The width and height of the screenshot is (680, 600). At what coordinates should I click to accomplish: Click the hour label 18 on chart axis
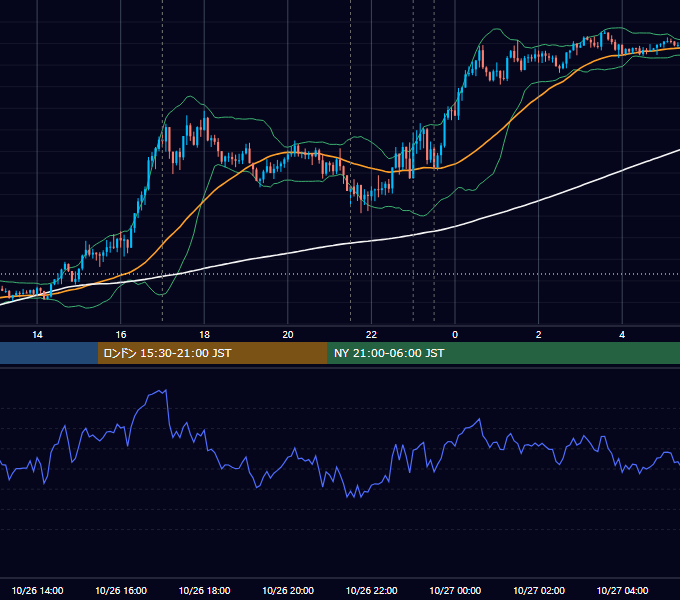tap(204, 335)
